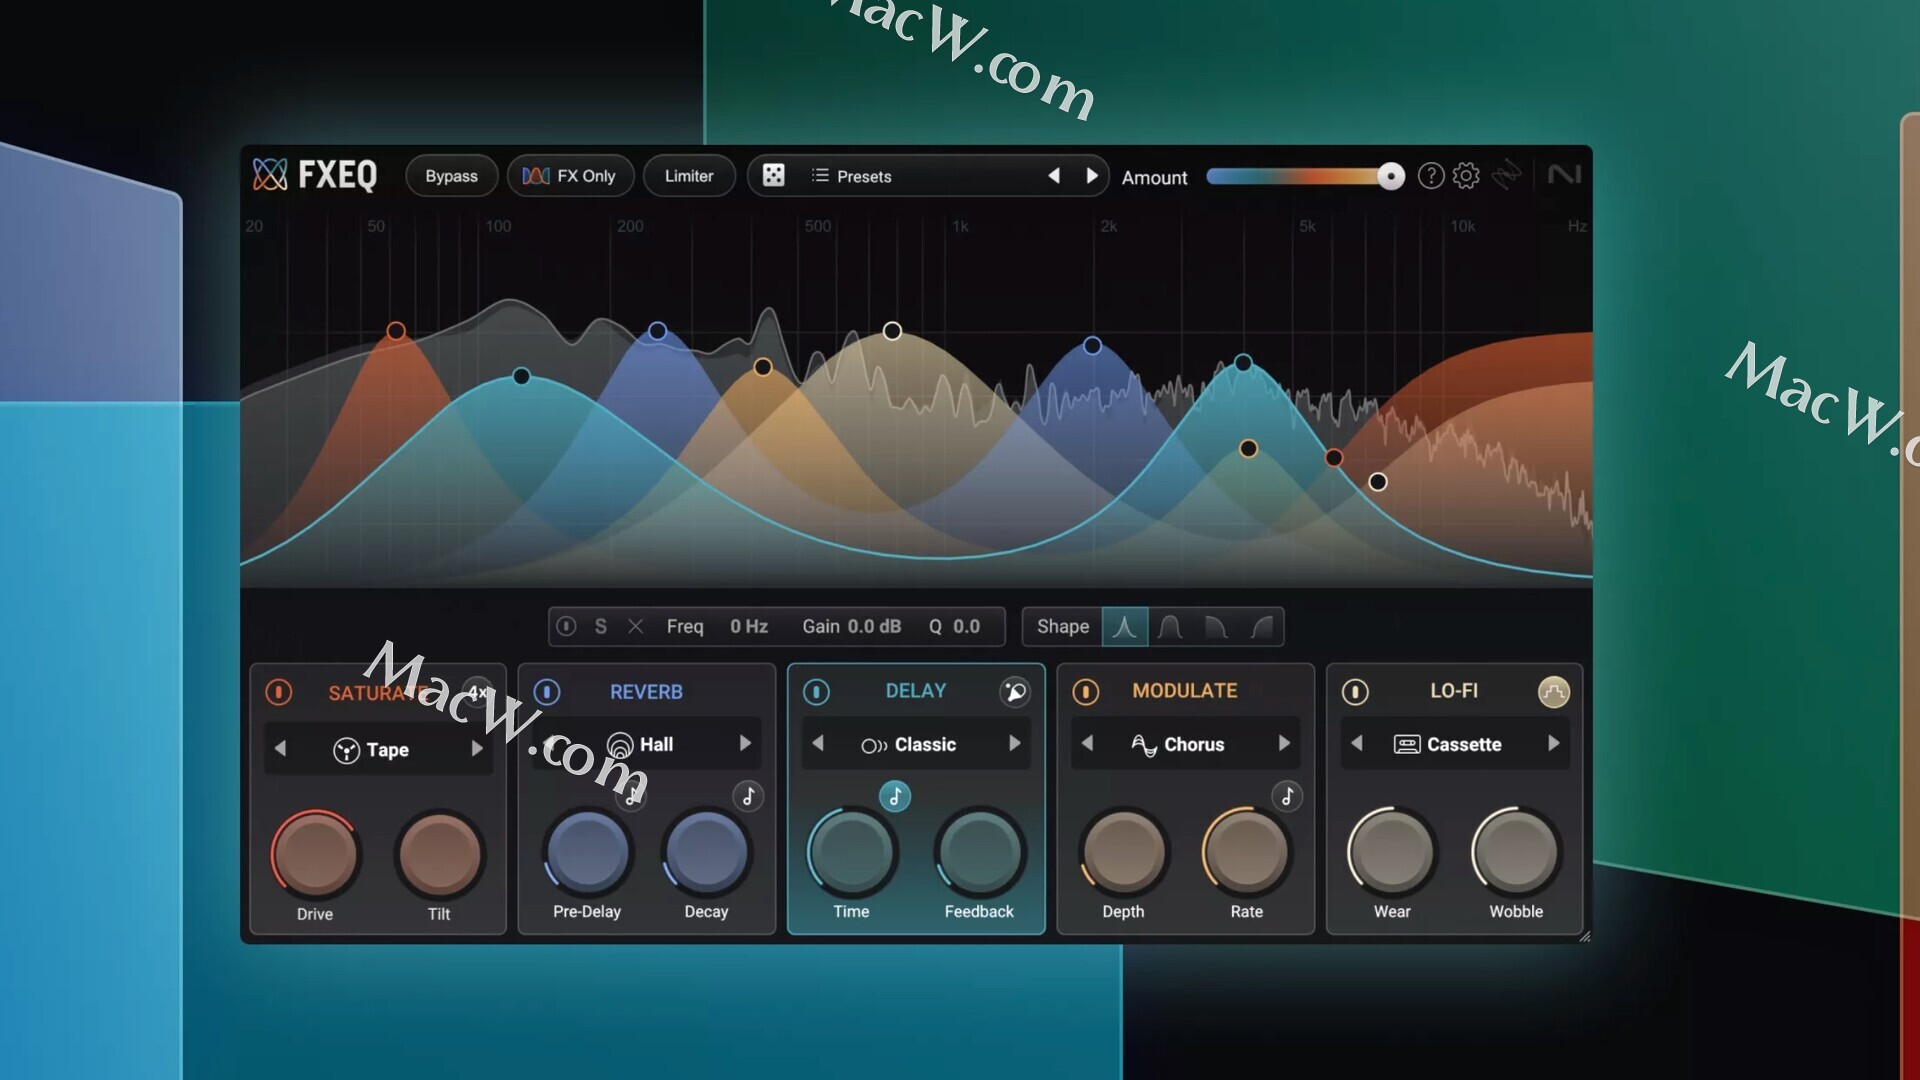Image resolution: width=1920 pixels, height=1080 pixels.
Task: Click the Native Instruments logo icon
Action: point(1564,175)
